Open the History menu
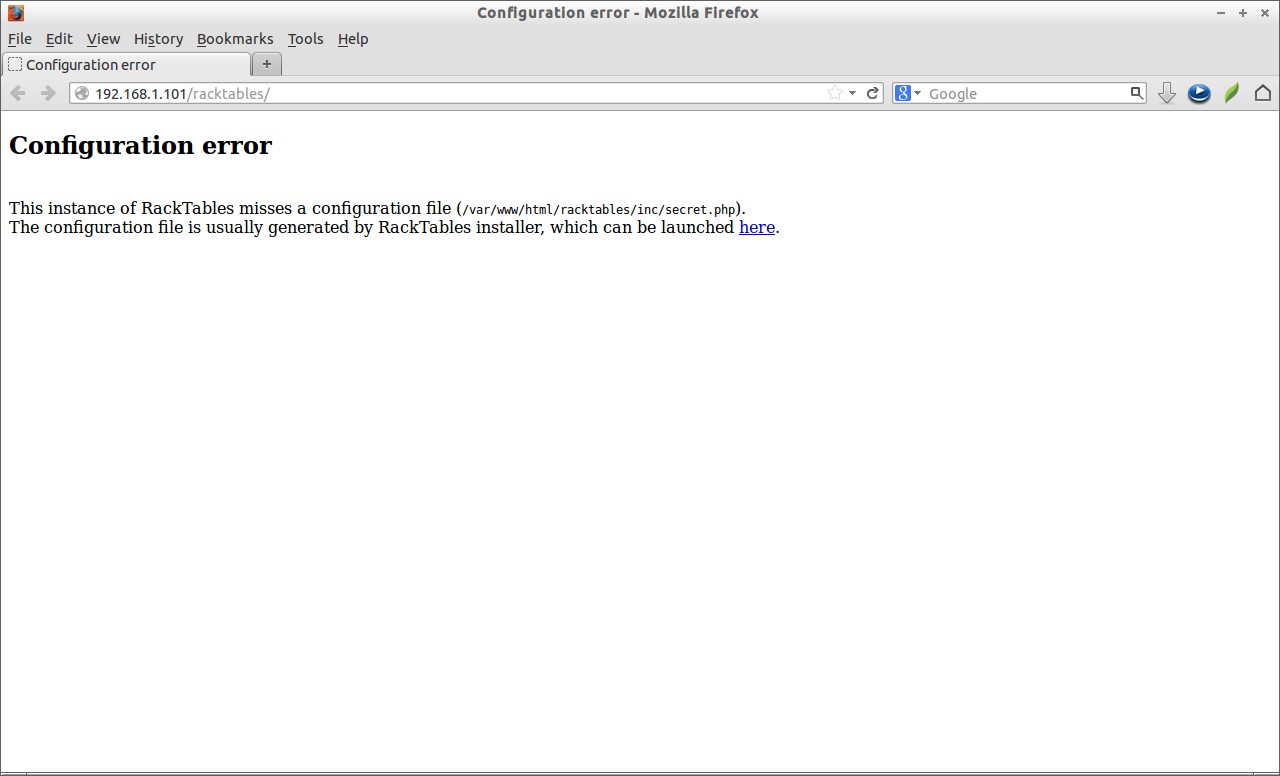The width and height of the screenshot is (1280, 776). tap(158, 39)
